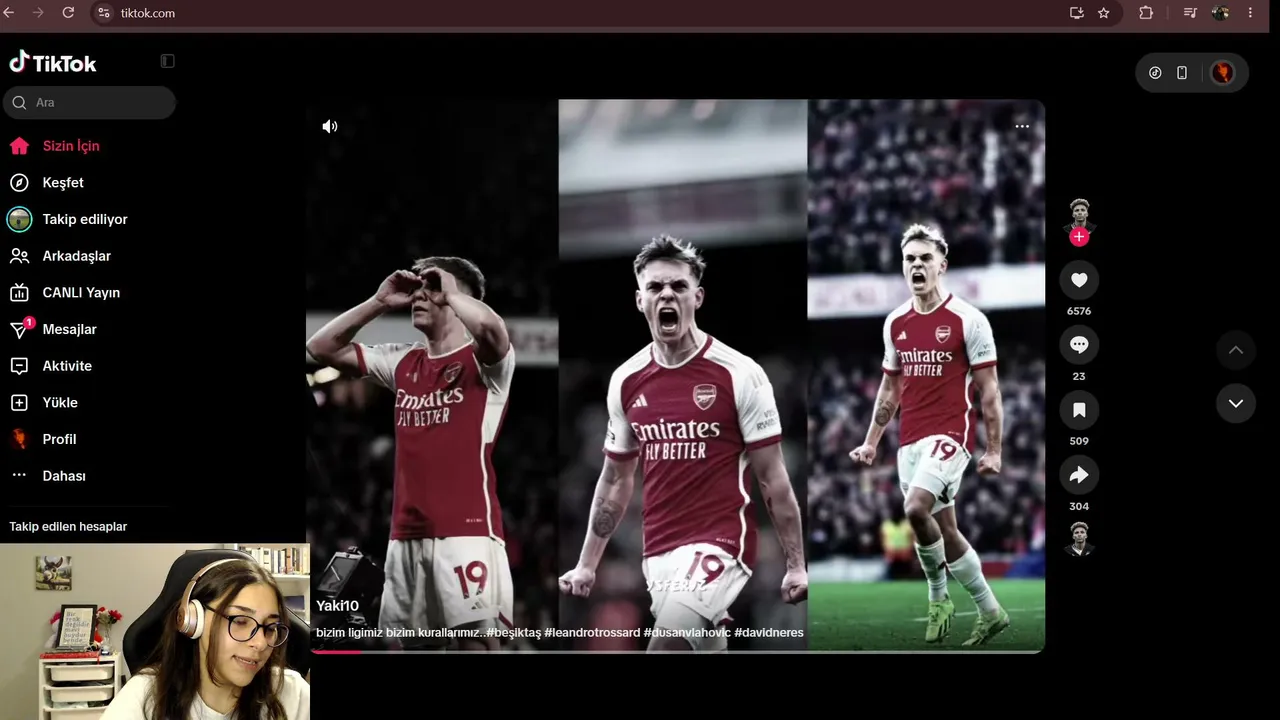Screen dimensions: 1280x720
Task: Click the Takip edilen hesaplar heading
Action: click(x=68, y=527)
